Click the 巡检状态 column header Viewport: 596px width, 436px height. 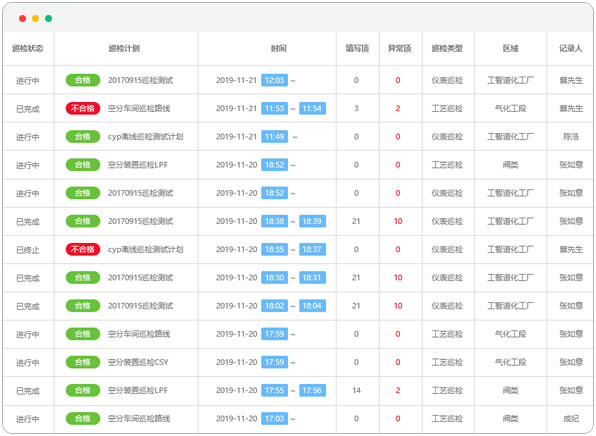(x=28, y=48)
